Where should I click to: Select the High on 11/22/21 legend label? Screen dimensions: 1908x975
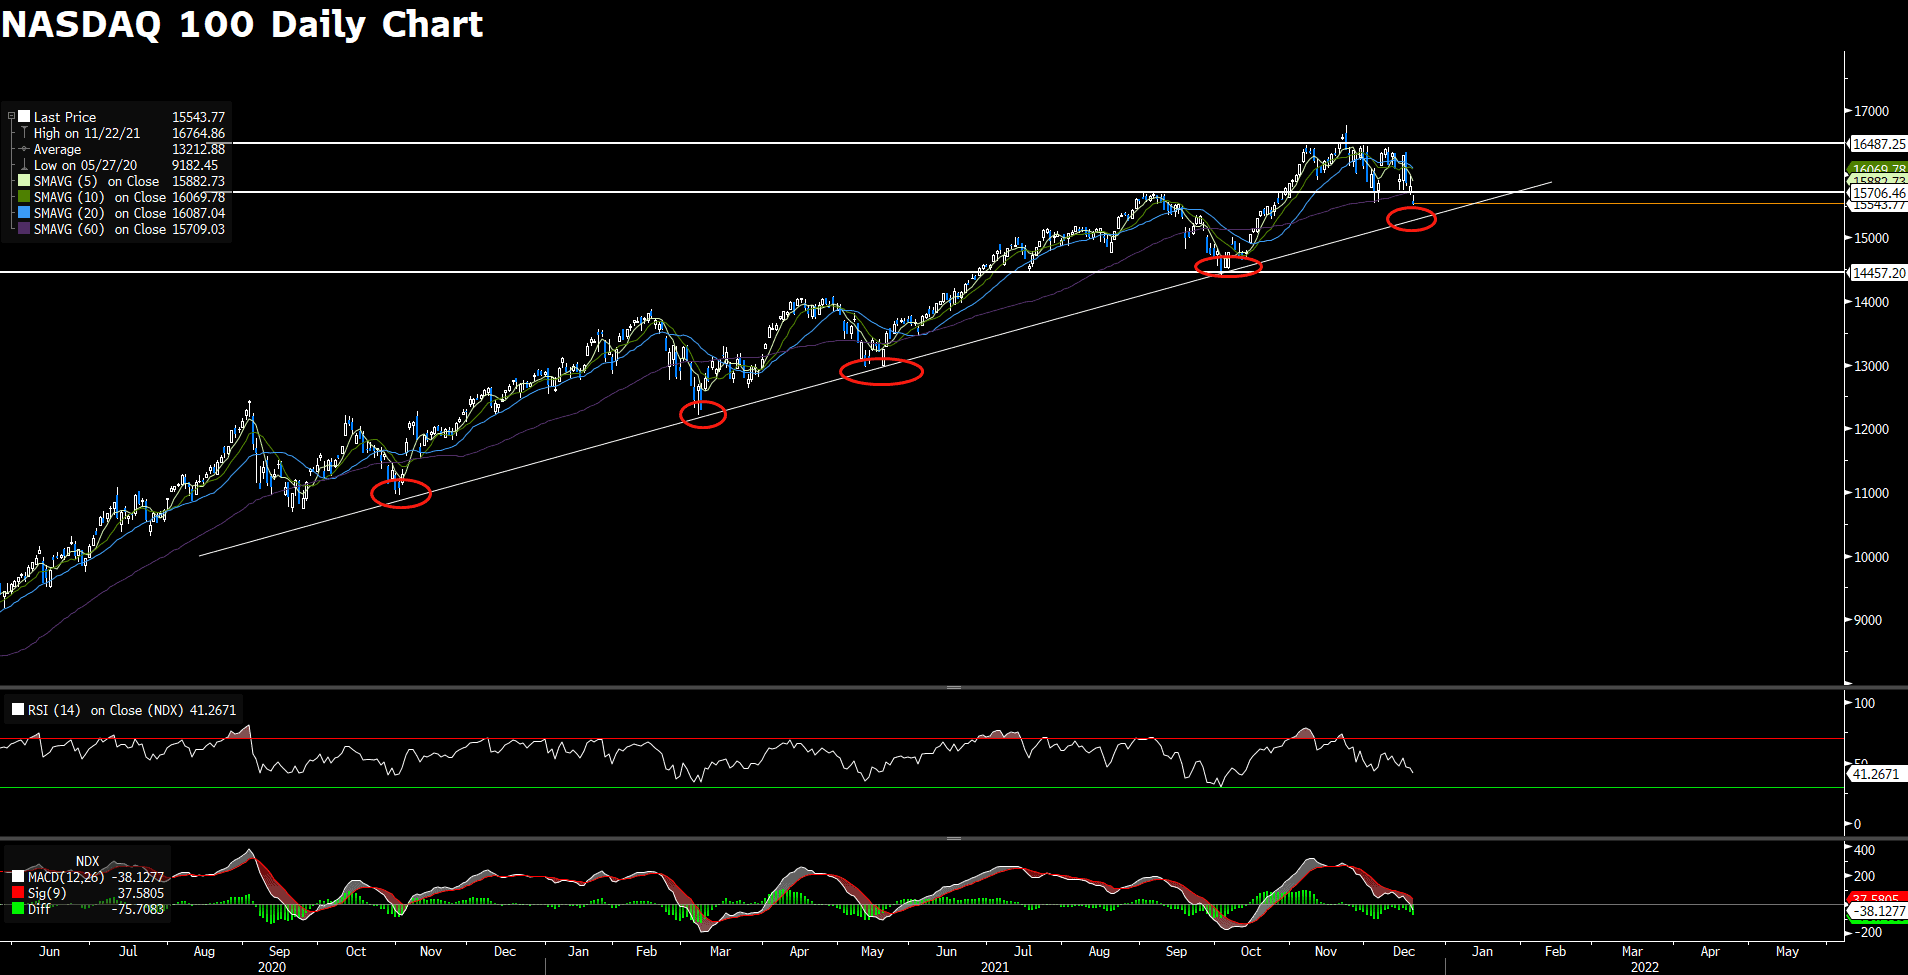tap(87, 133)
